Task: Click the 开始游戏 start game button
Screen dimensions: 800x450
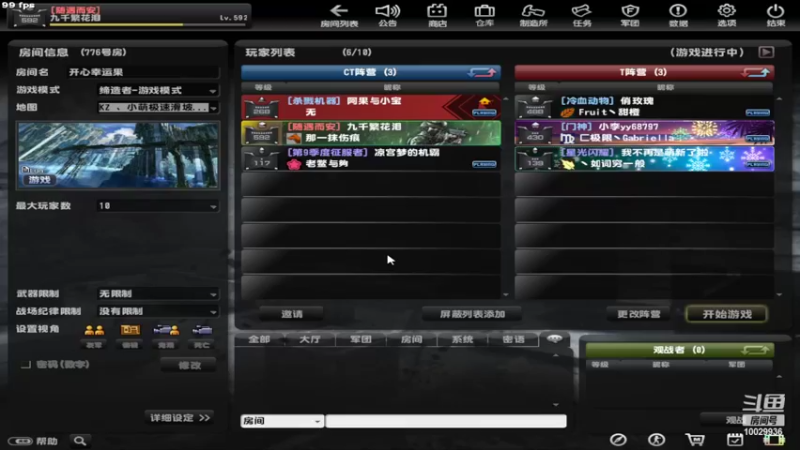Action: coord(727,314)
